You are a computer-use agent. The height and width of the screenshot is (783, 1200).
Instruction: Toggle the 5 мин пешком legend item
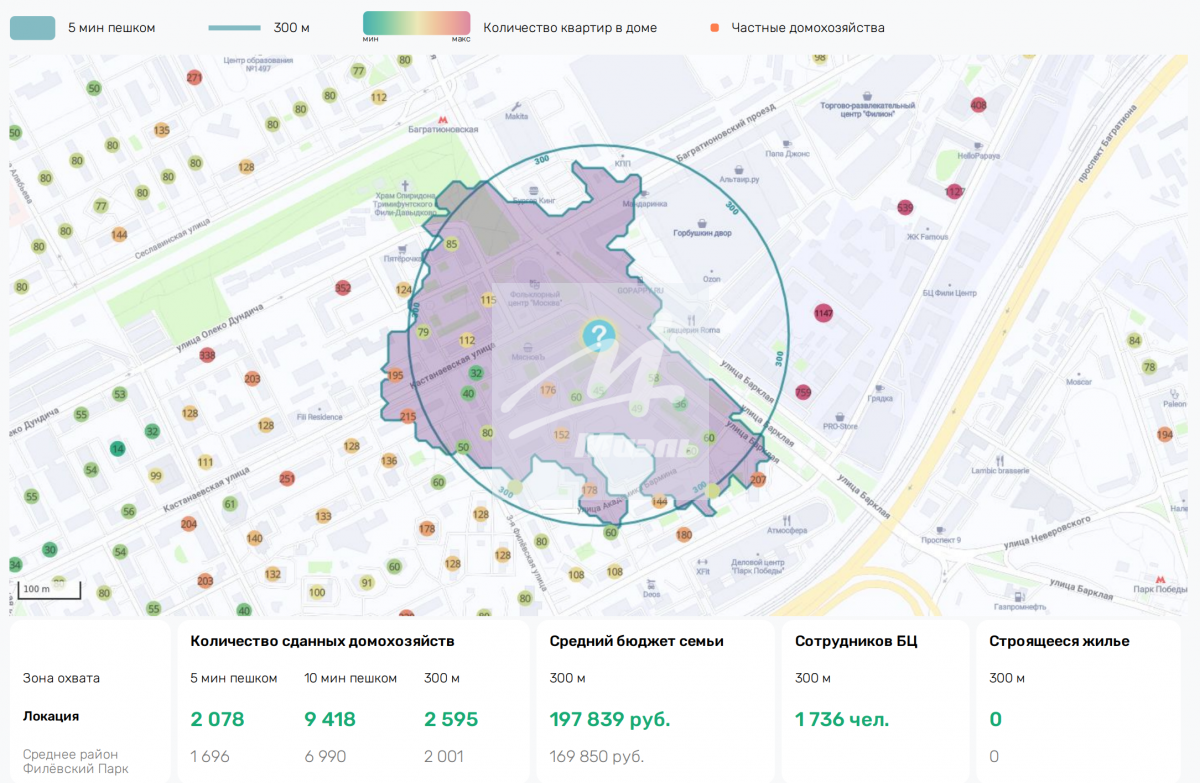33,27
